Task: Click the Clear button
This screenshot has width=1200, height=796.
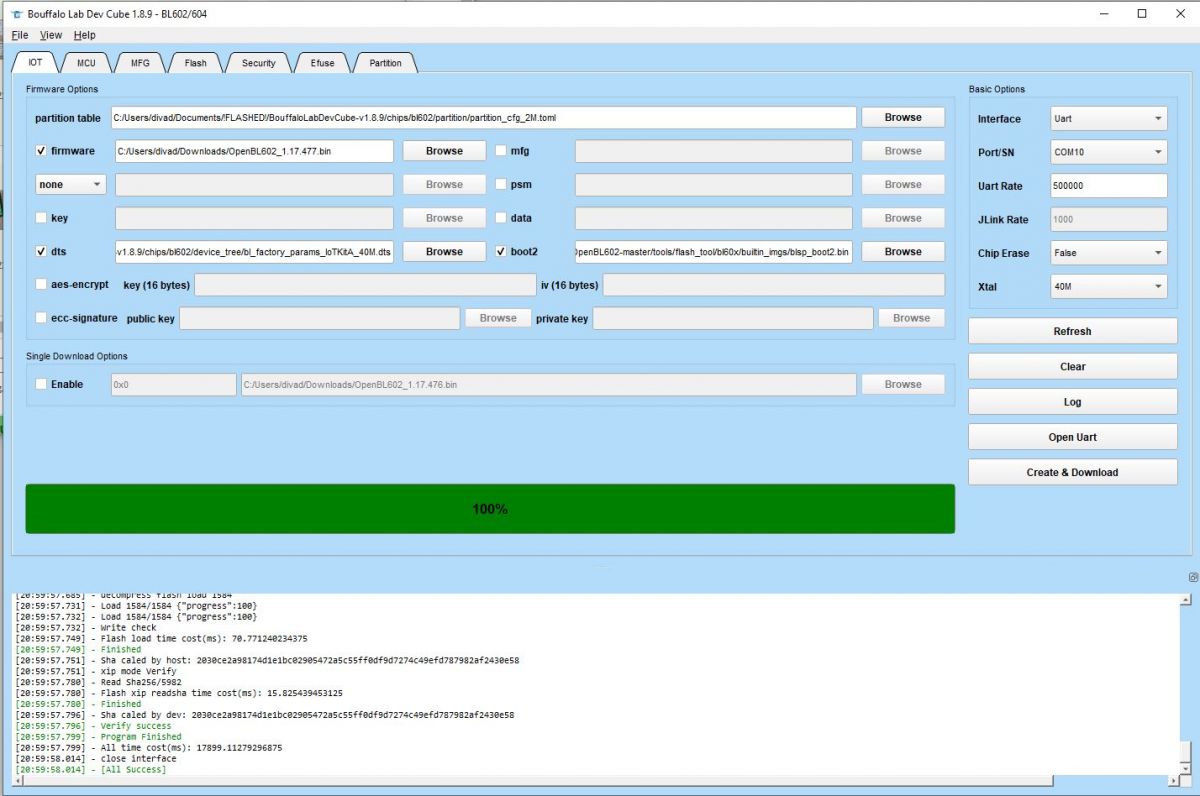Action: pos(1072,366)
